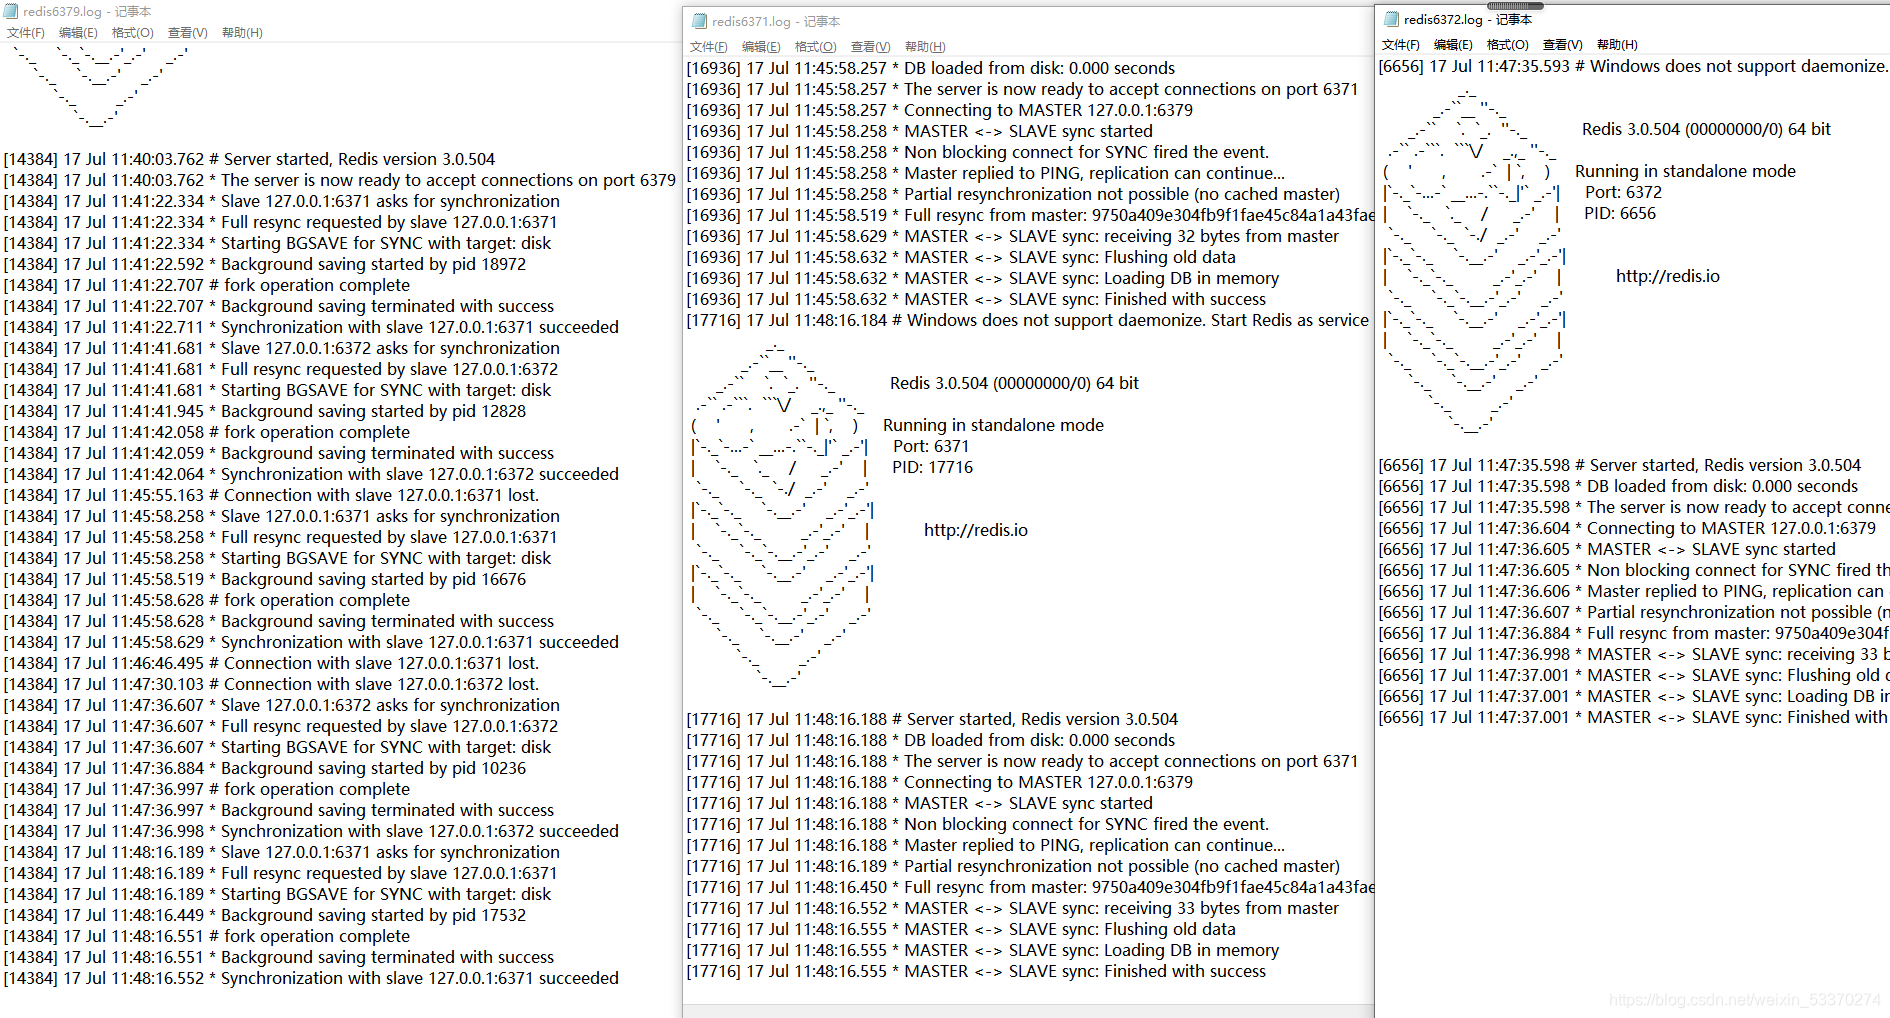Click Notepad icon in redis6371.log title bar
The image size is (1890, 1018).
(699, 21)
